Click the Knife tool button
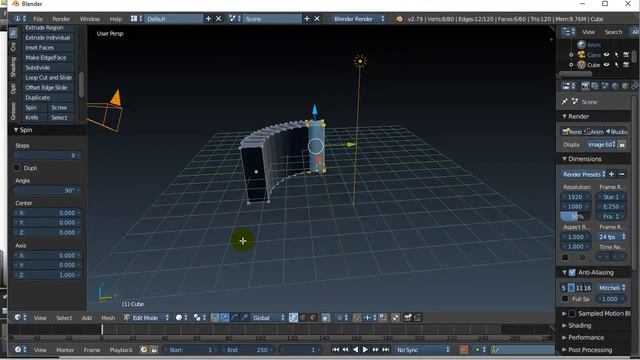Viewport: 640px width, 360px height. click(34, 118)
